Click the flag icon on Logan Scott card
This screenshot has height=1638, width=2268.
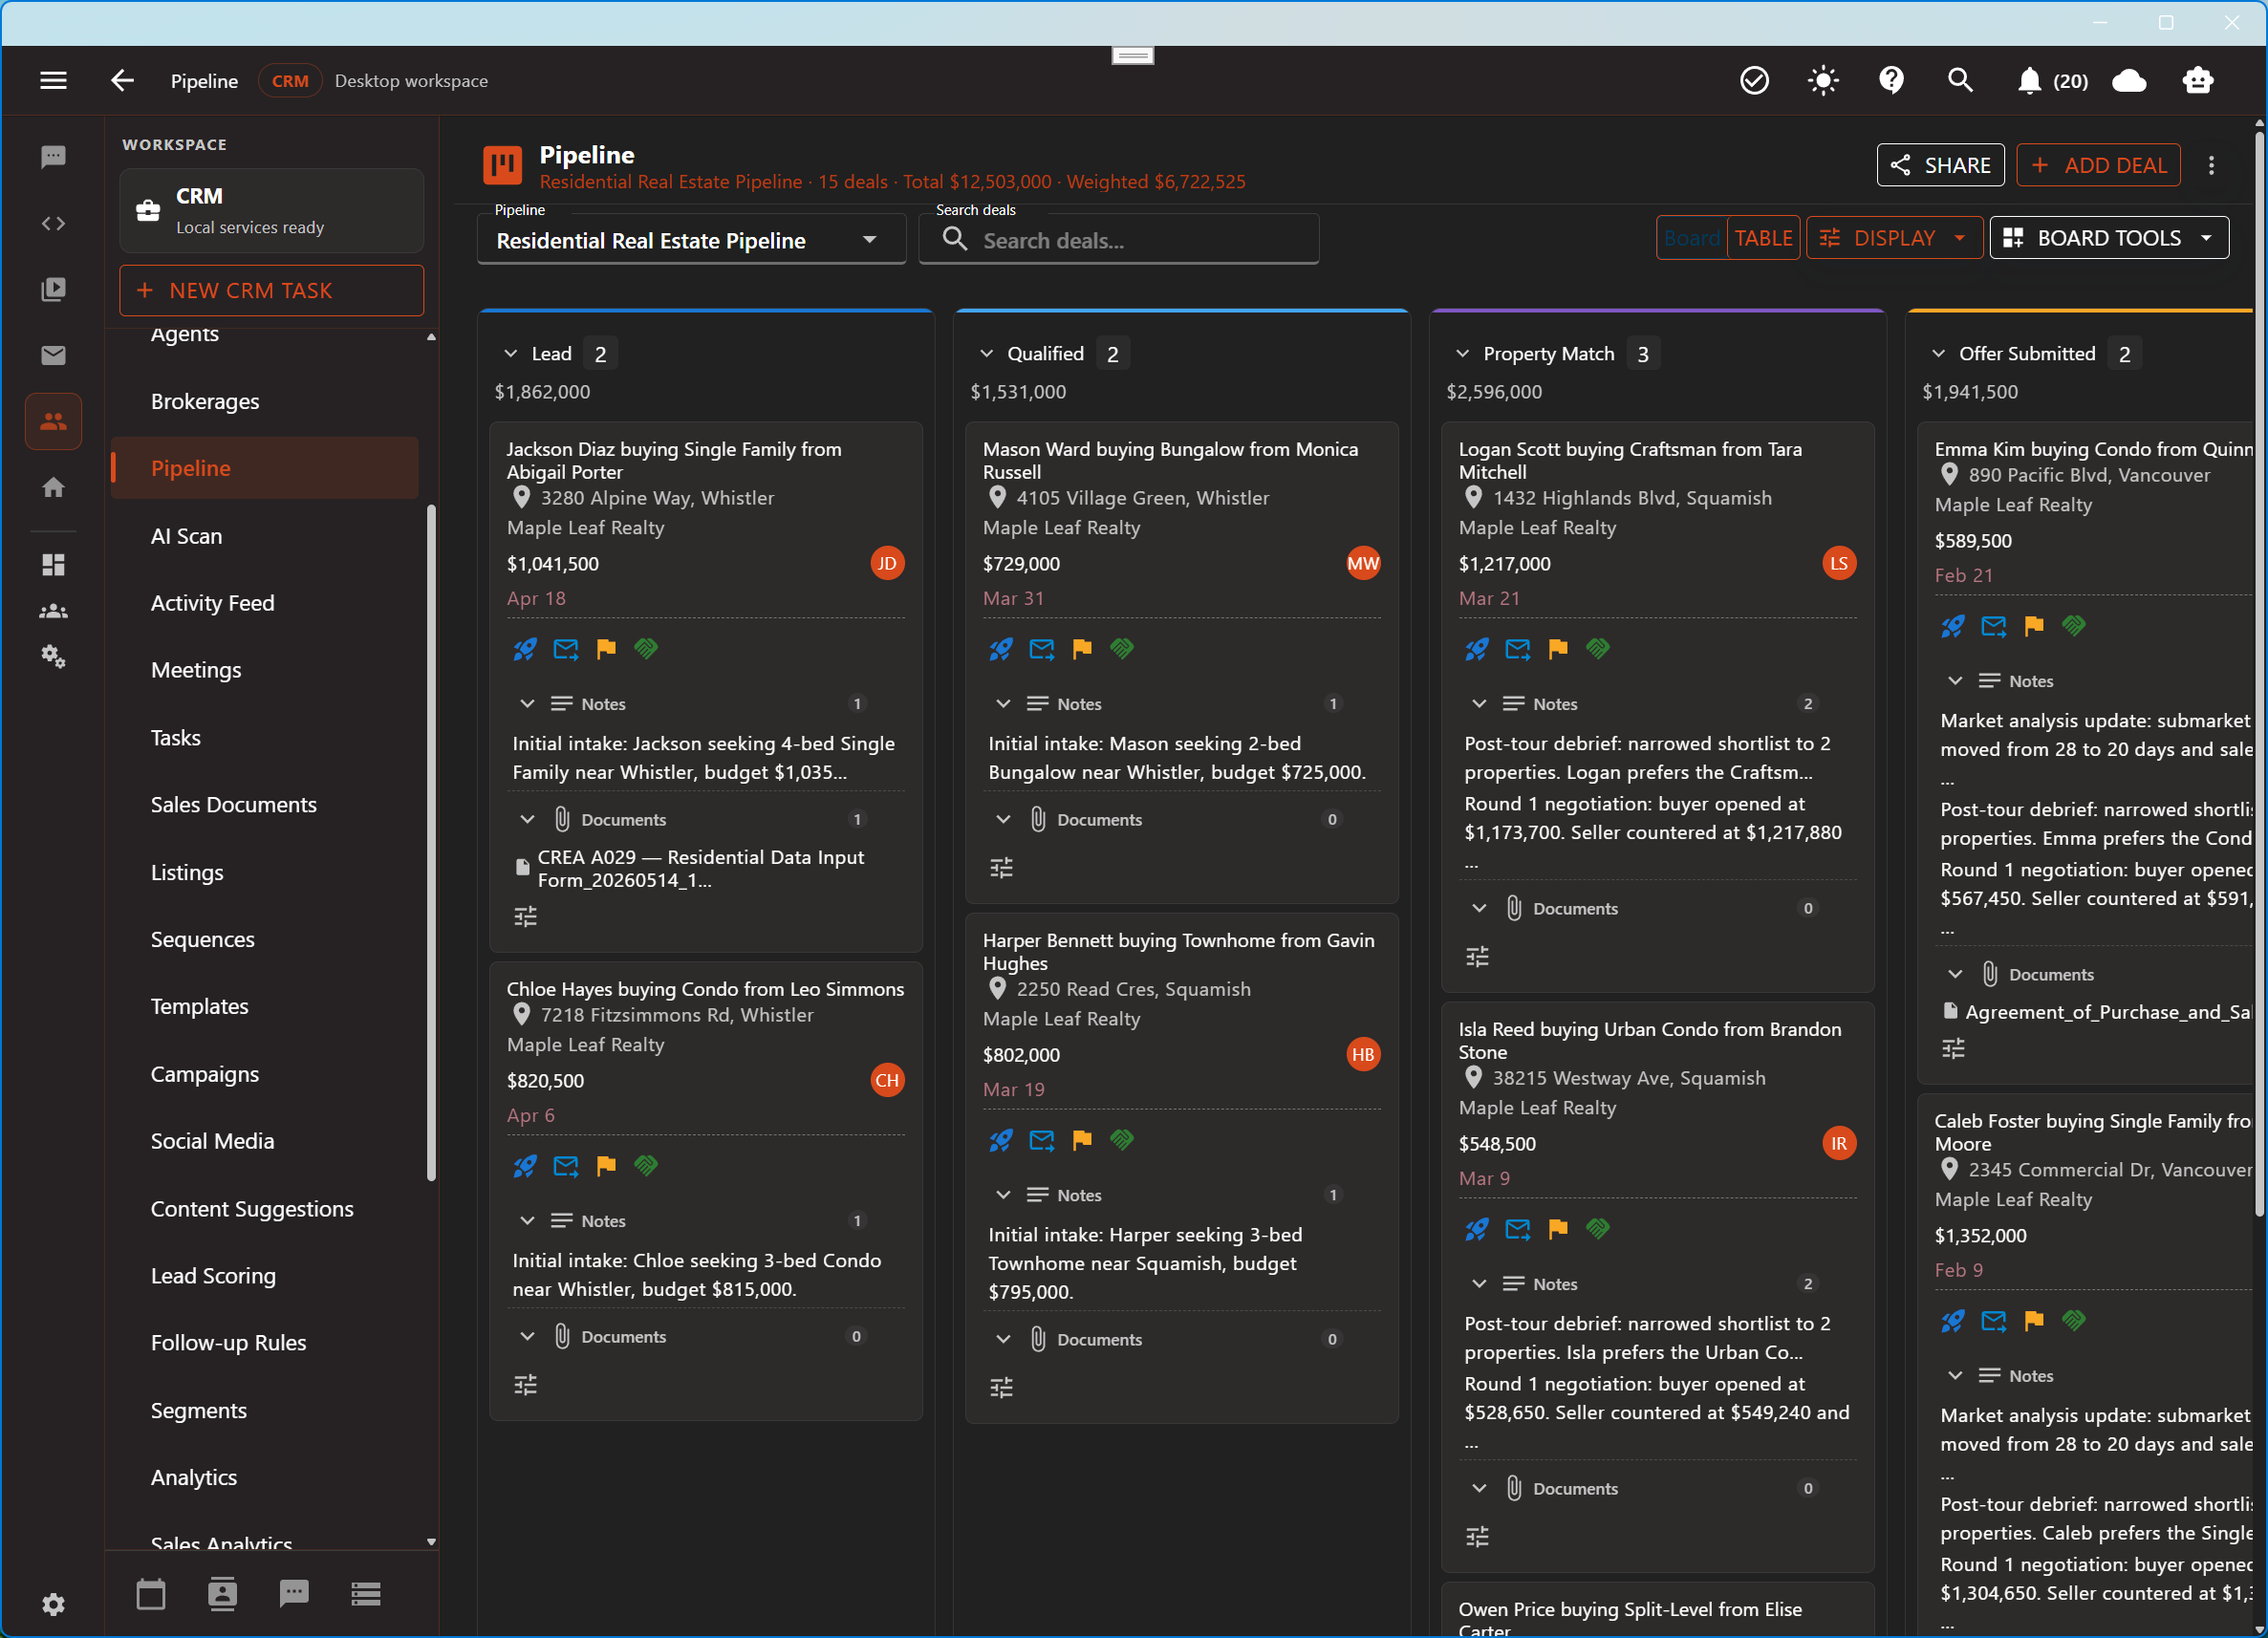click(x=1558, y=649)
